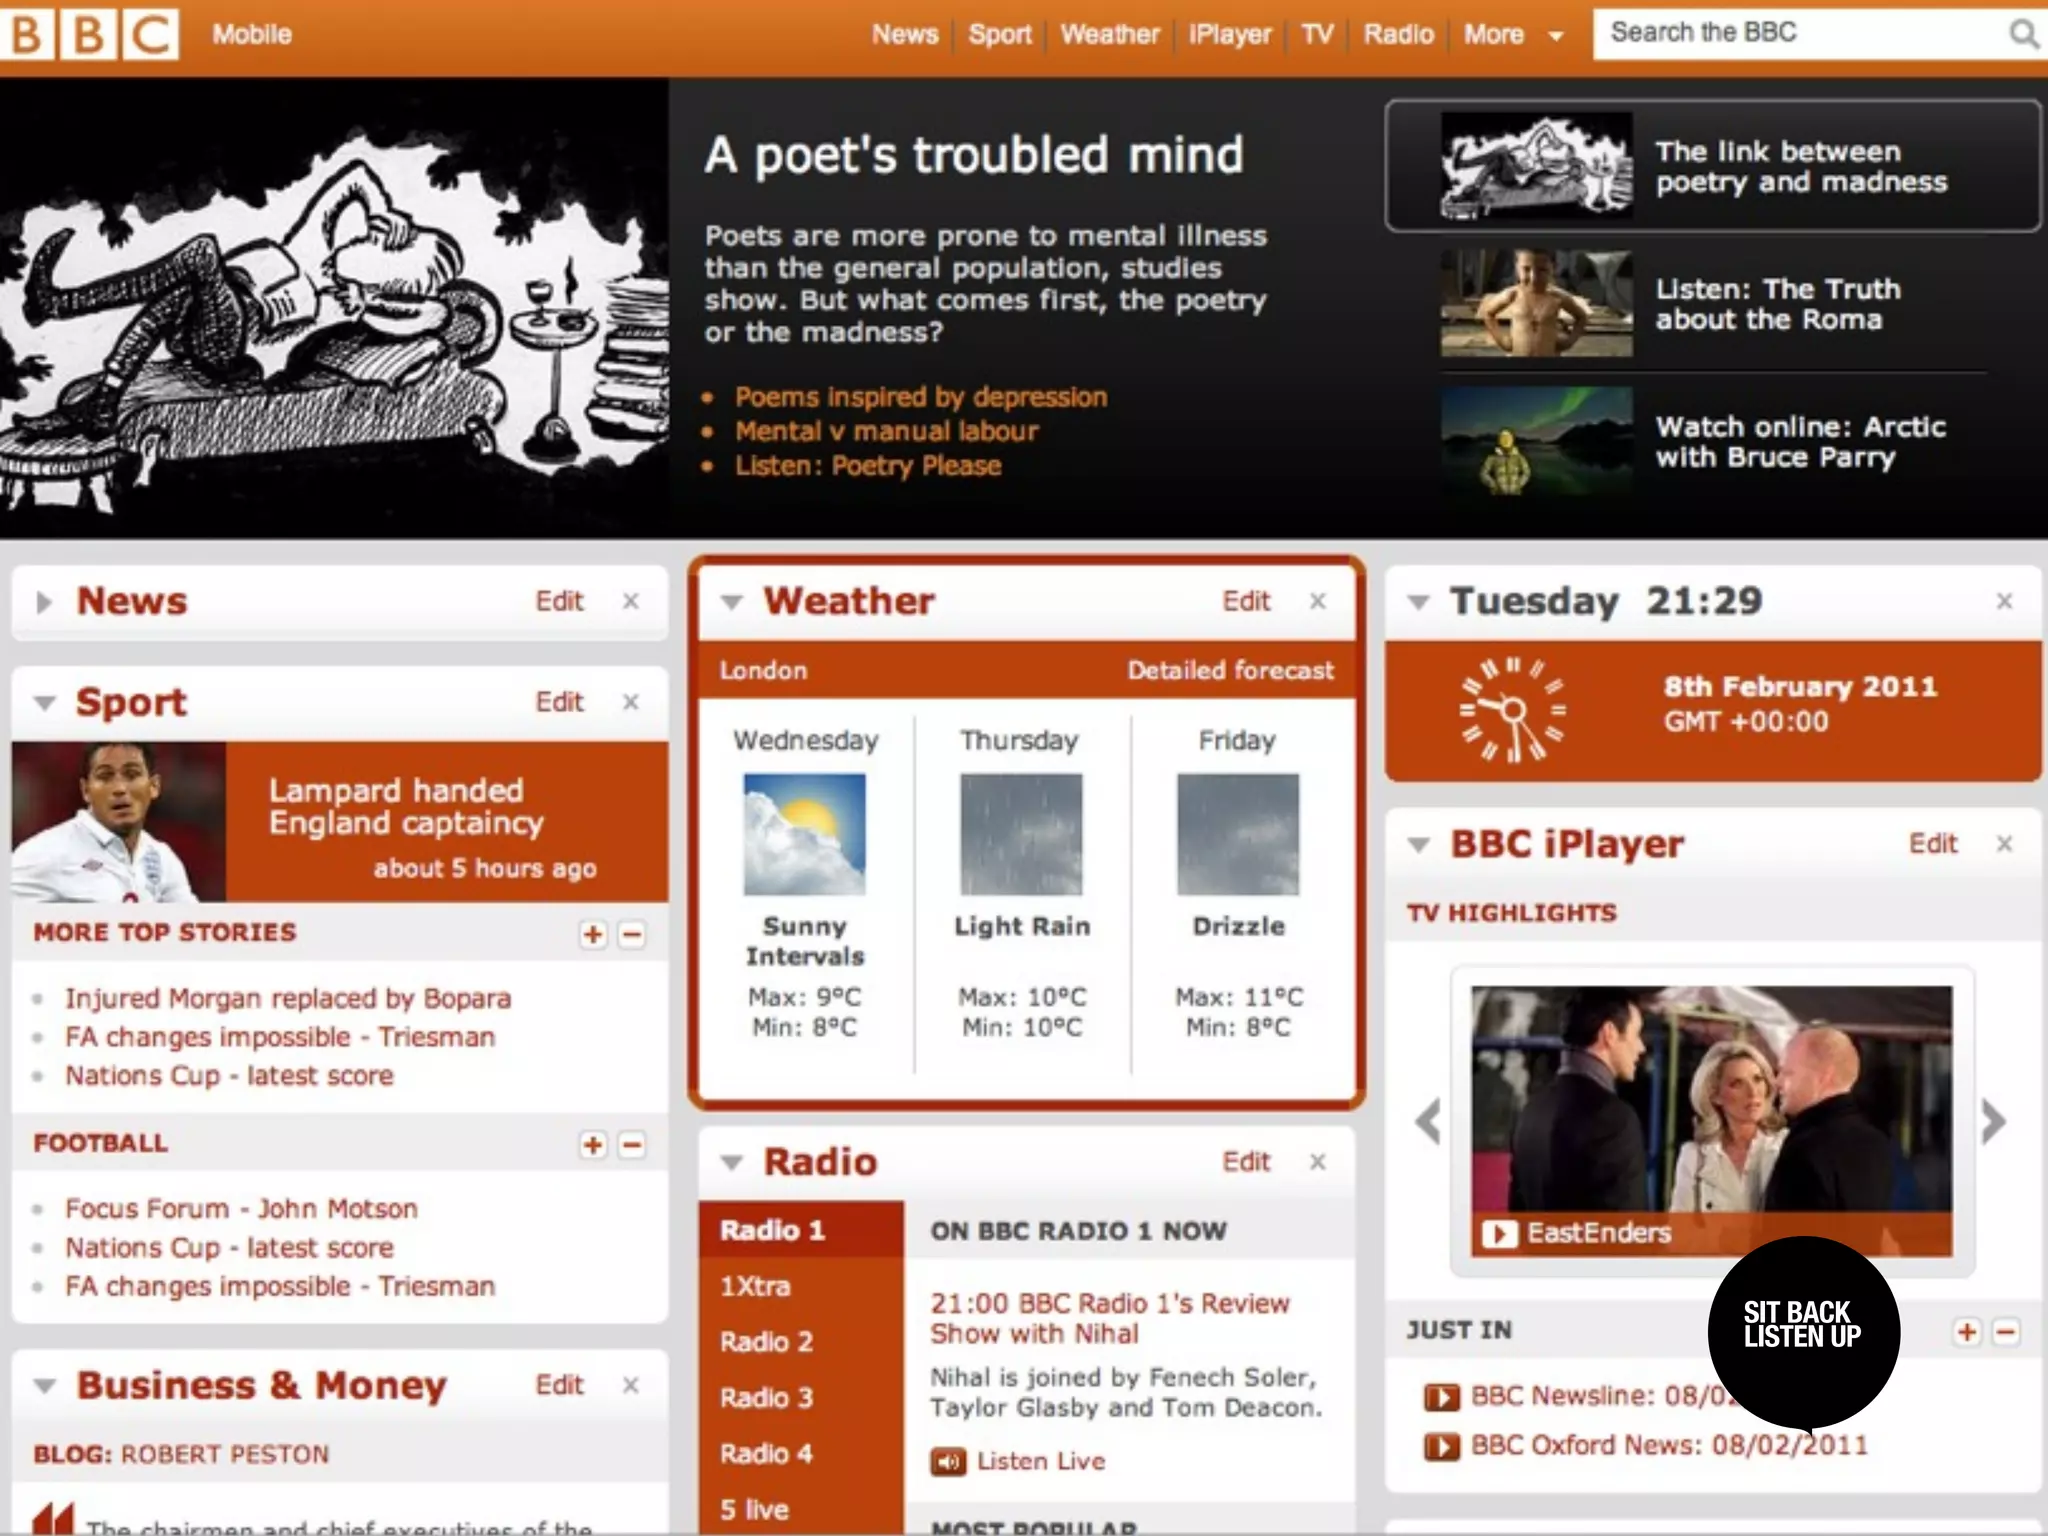Play BBC Newsline video icon
This screenshot has height=1536, width=2048.
(x=1441, y=1396)
